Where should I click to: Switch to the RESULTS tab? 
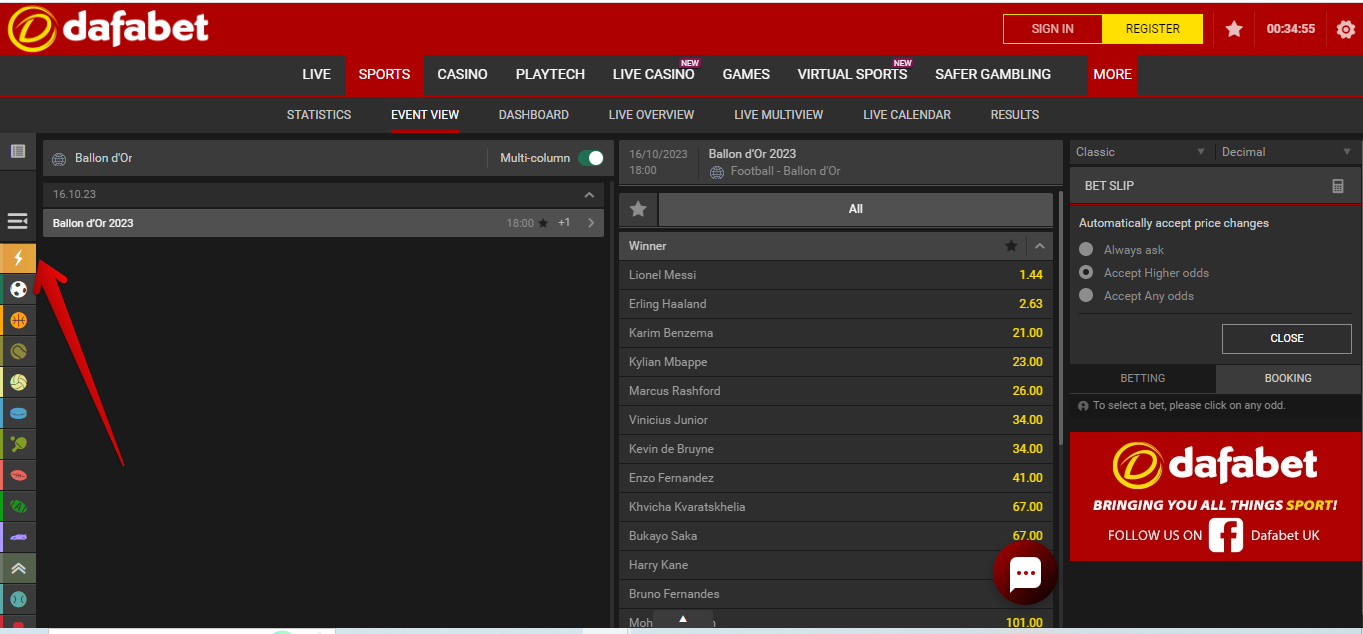[x=1015, y=115]
